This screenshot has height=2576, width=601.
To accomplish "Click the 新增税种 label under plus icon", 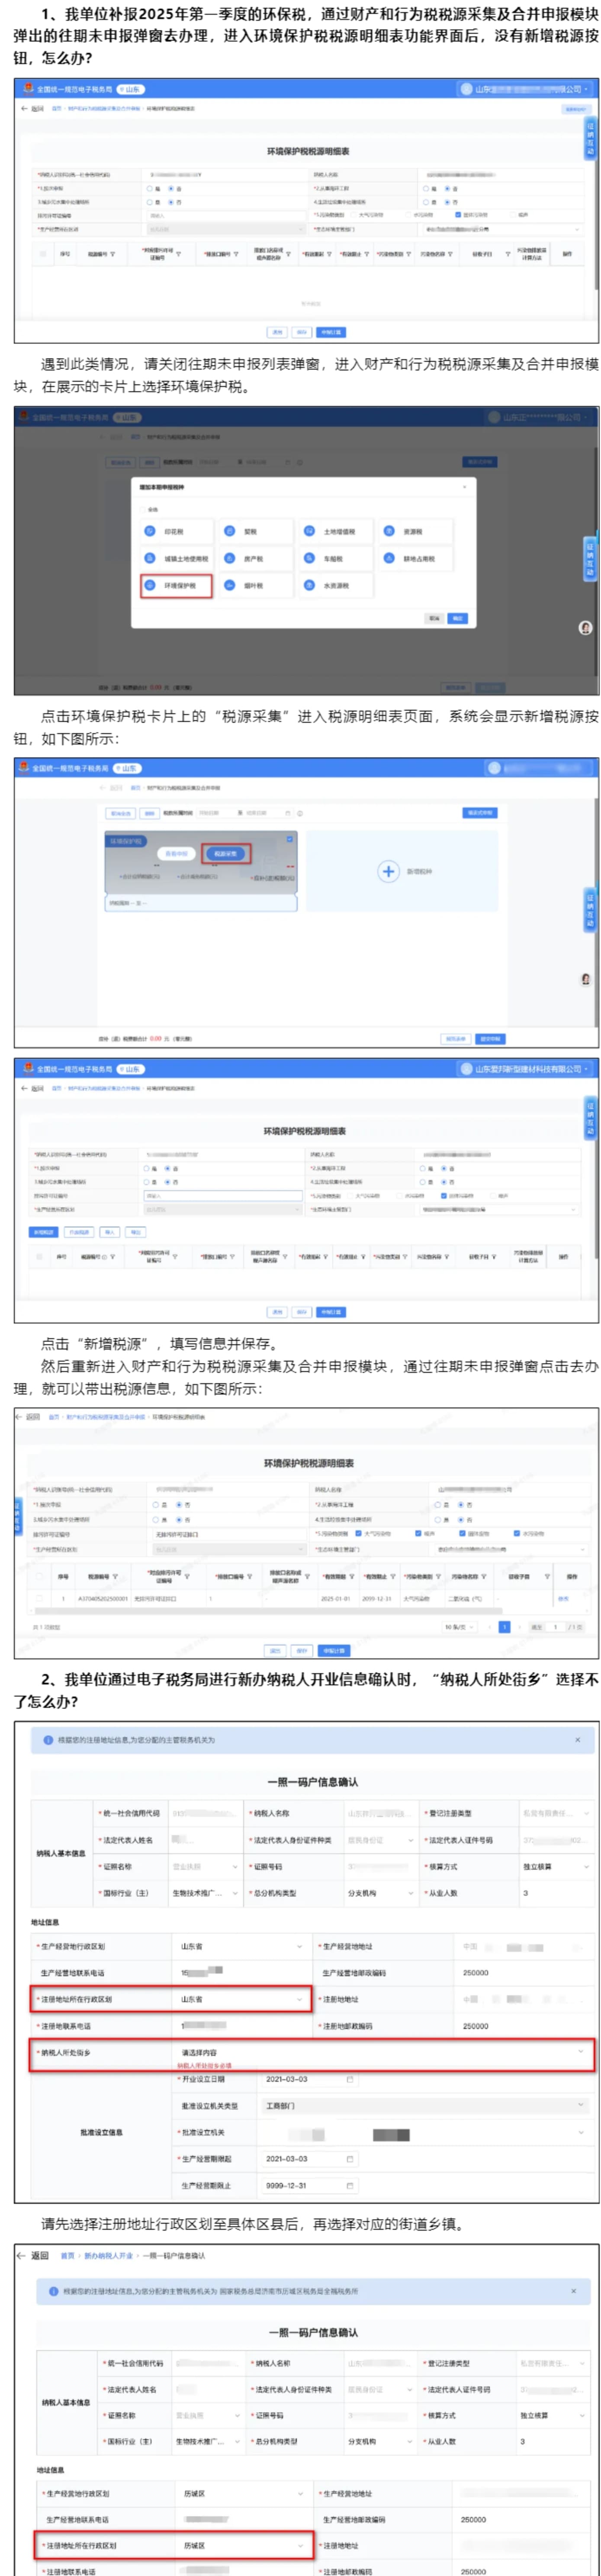I will coord(419,871).
